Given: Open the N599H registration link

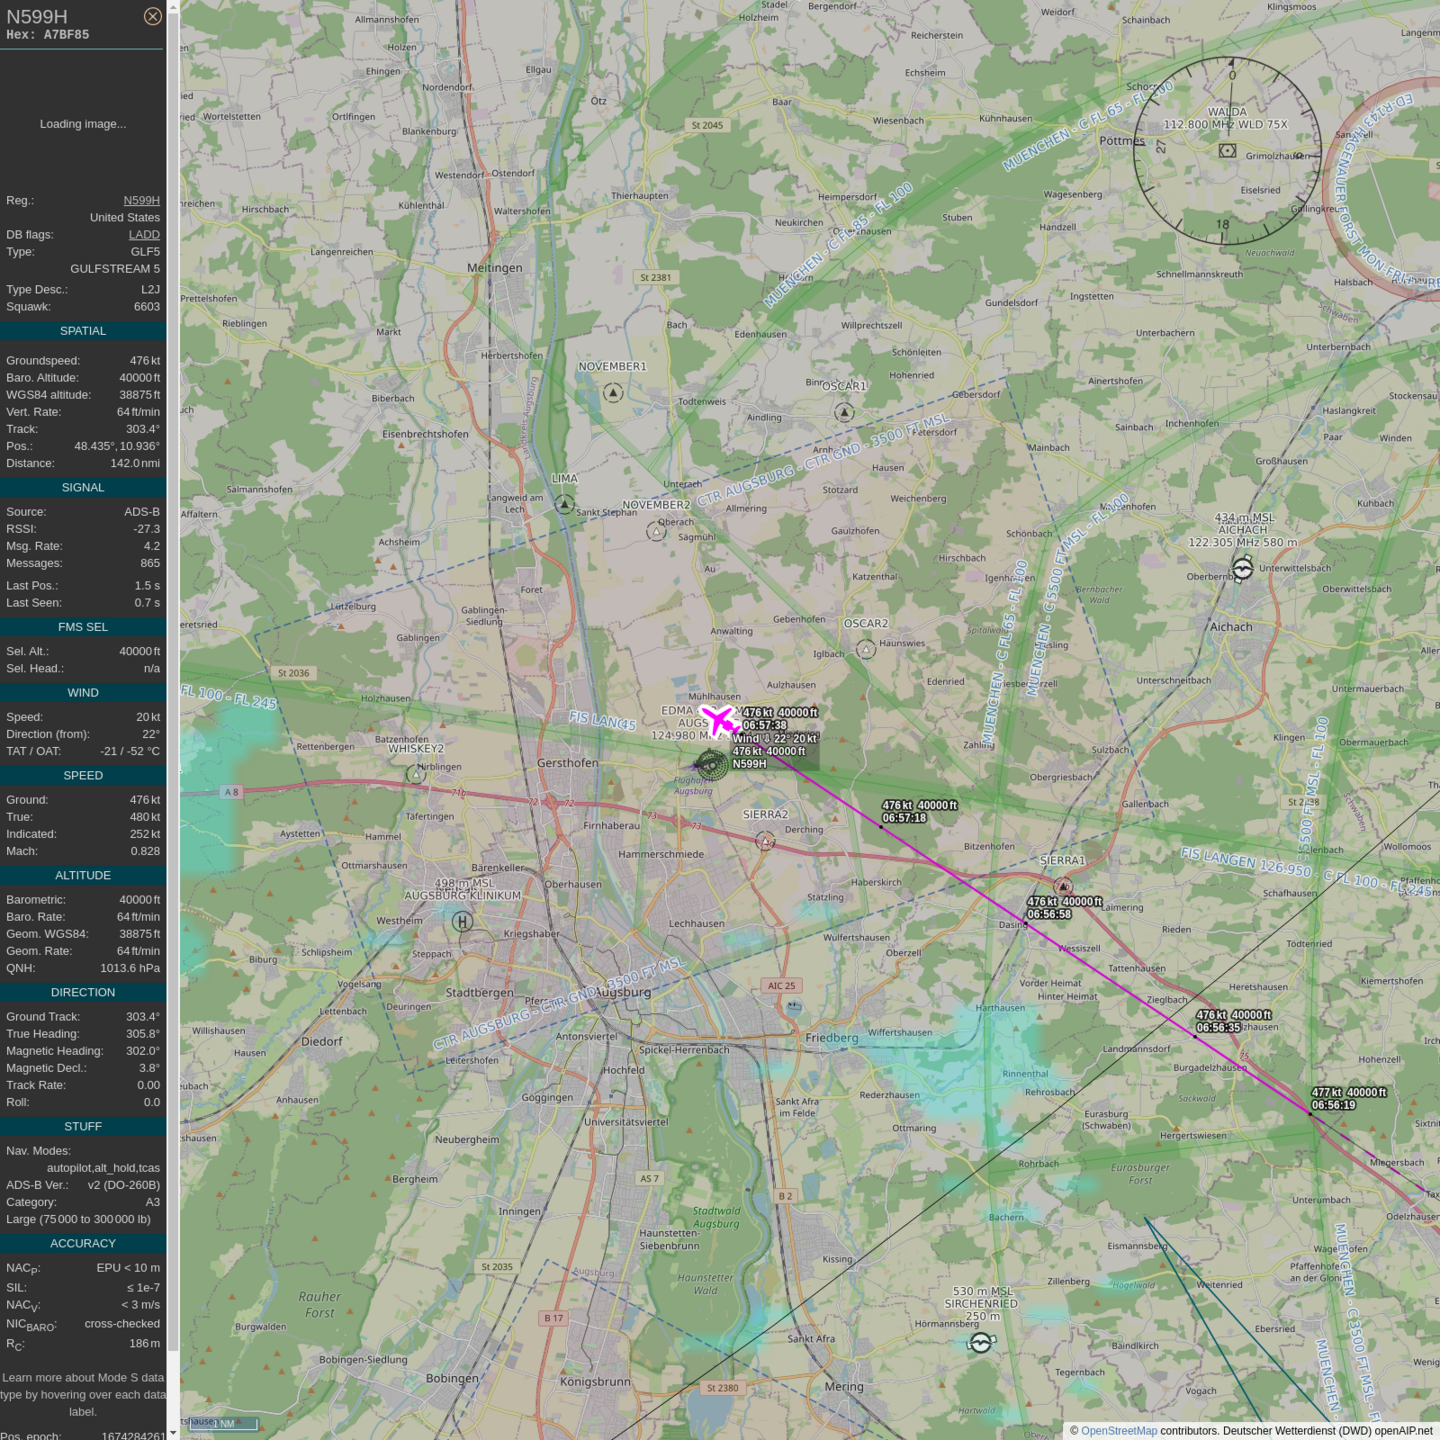Looking at the screenshot, I should click(141, 201).
